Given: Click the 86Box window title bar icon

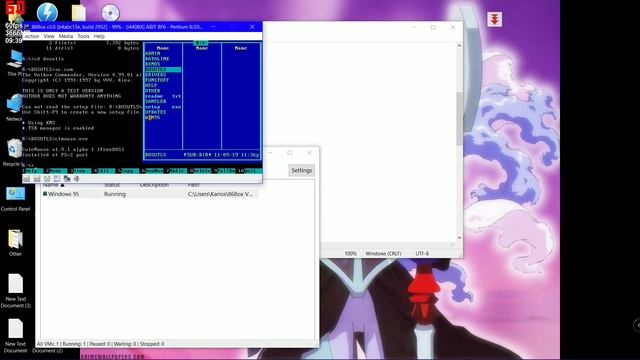Looking at the screenshot, I should click(x=27, y=27).
